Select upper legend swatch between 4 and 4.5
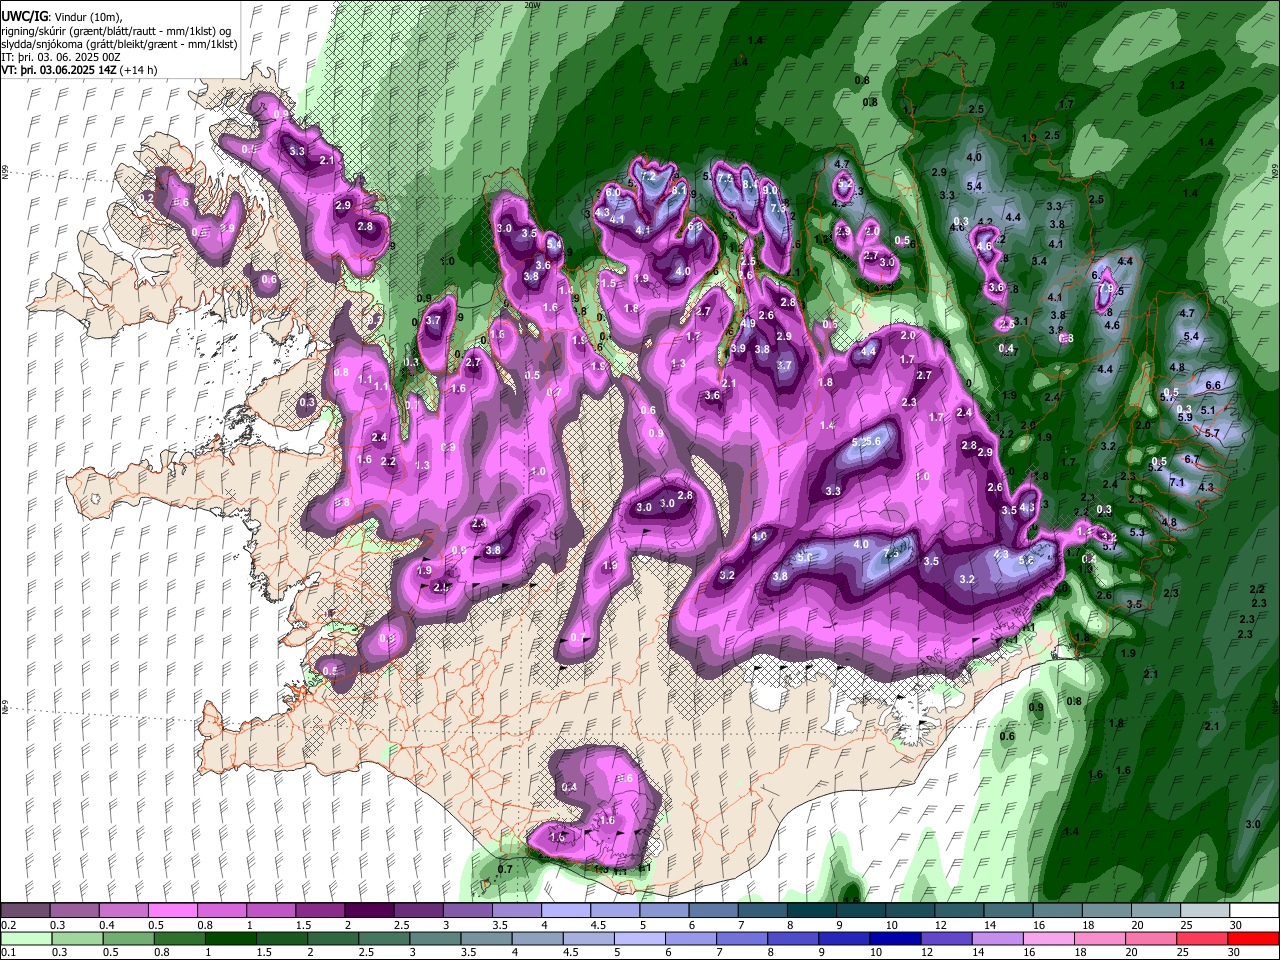This screenshot has width=1280, height=960. point(565,911)
